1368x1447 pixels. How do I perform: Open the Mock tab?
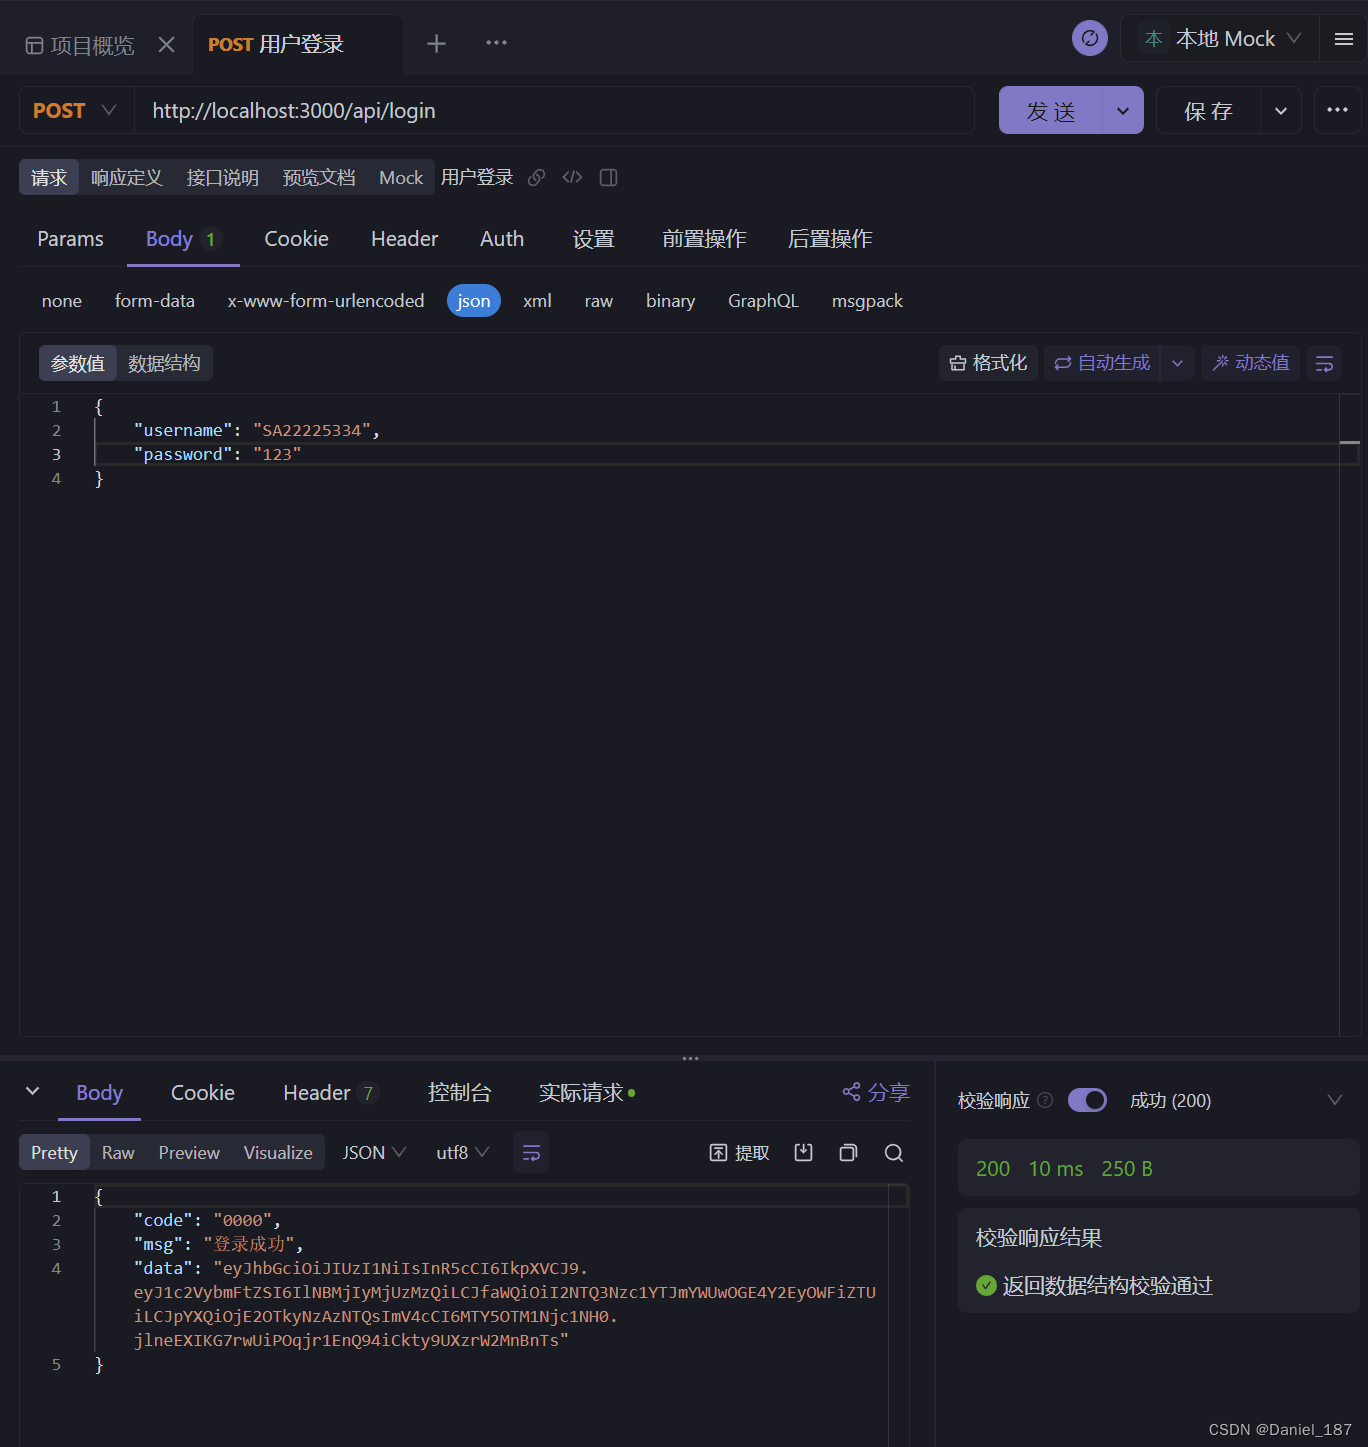[x=401, y=177]
